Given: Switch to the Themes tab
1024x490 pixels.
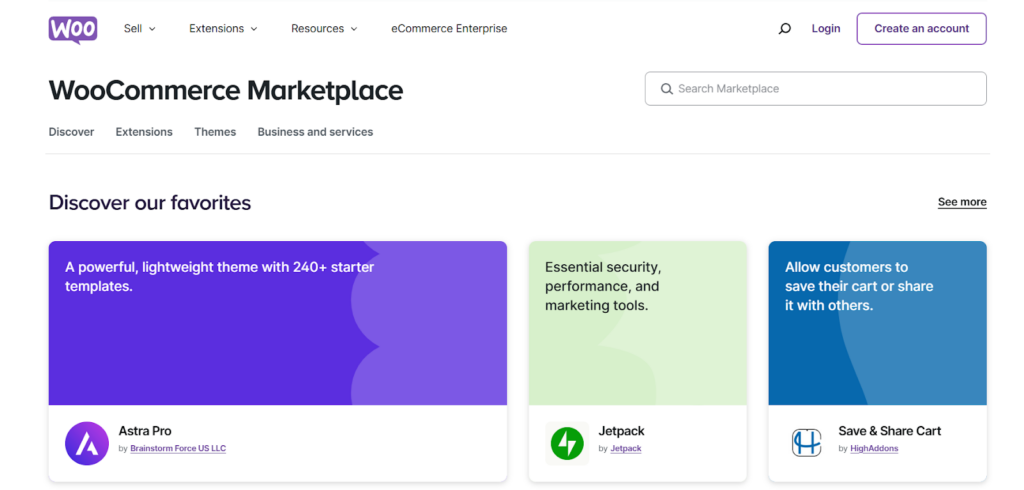Looking at the screenshot, I should 215,132.
